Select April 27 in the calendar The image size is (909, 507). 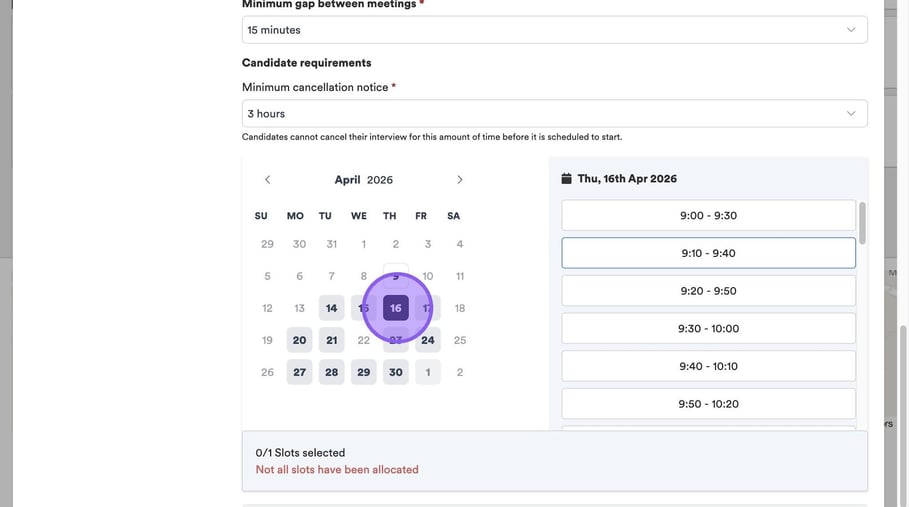coord(299,372)
